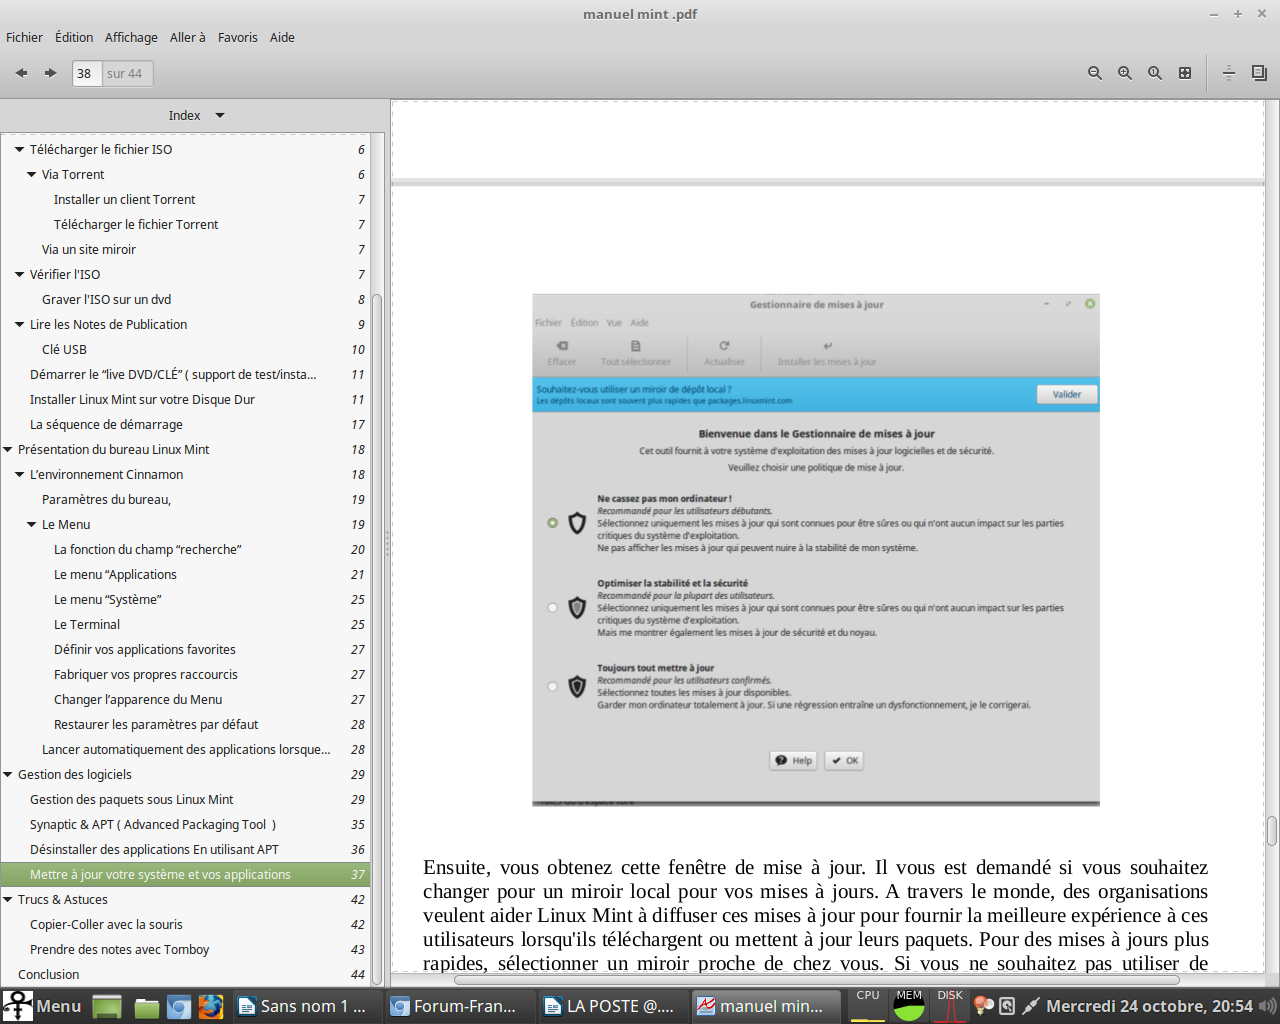The image size is (1280, 1024).
Task: Zoom in with the plus magnifier
Action: point(1125,73)
